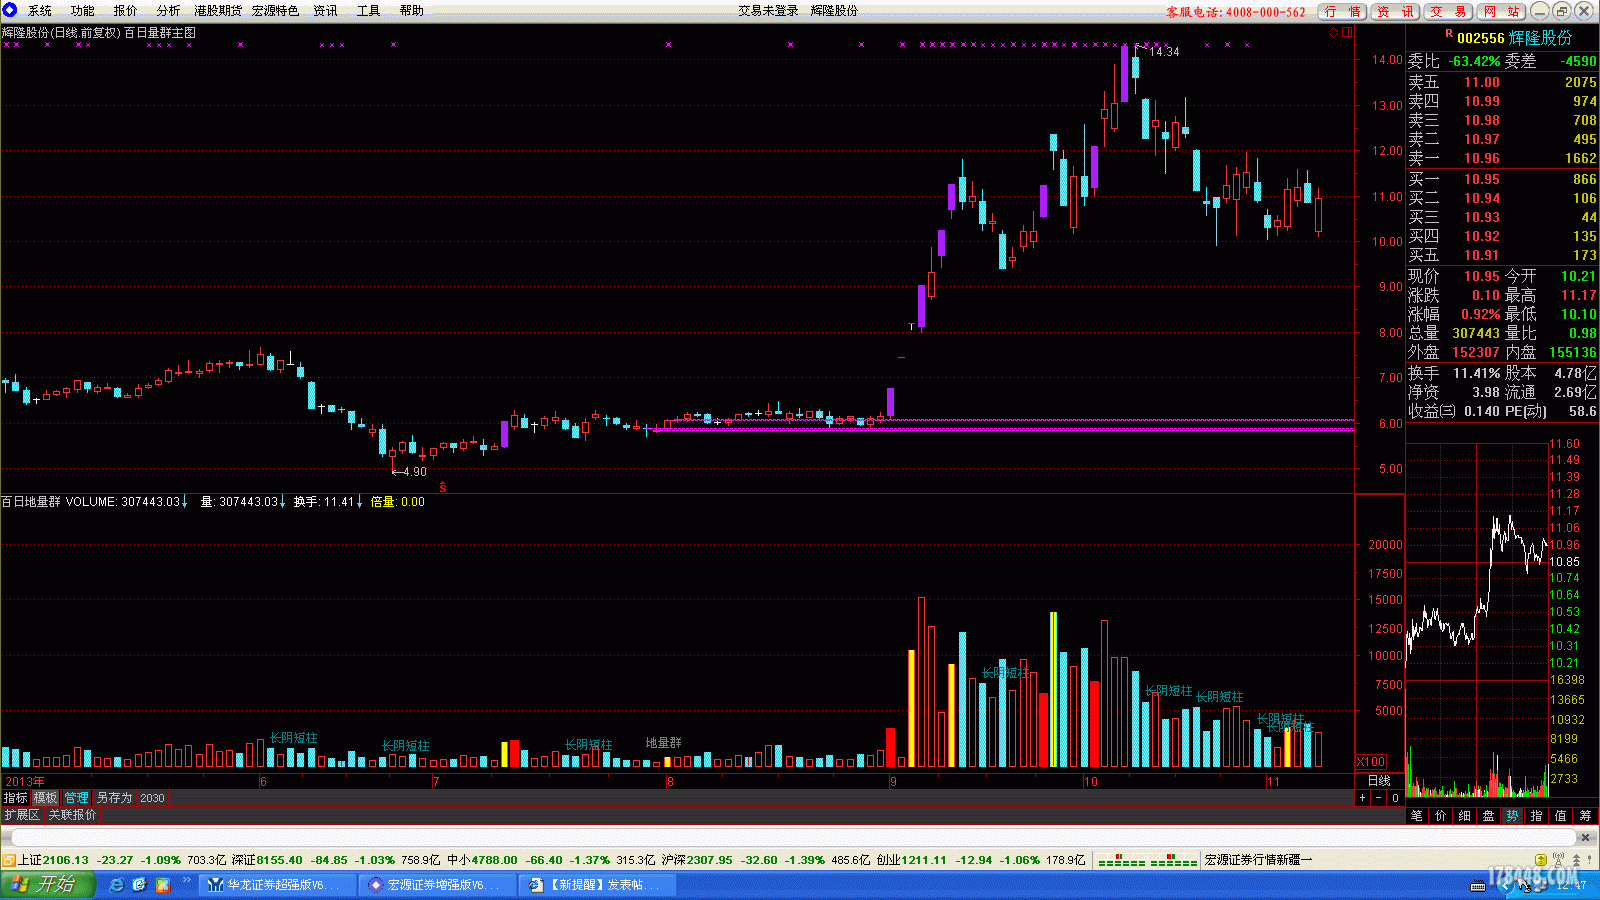Open the 分析 menu
This screenshot has width=1600, height=900.
tap(168, 10)
